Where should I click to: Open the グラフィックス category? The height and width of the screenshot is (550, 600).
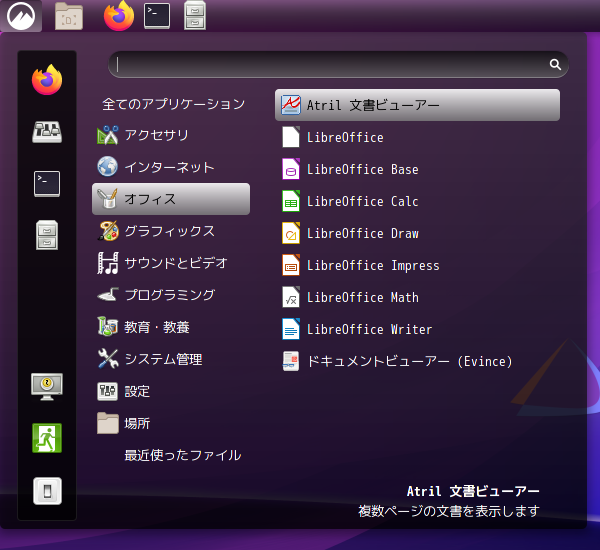coord(171,231)
